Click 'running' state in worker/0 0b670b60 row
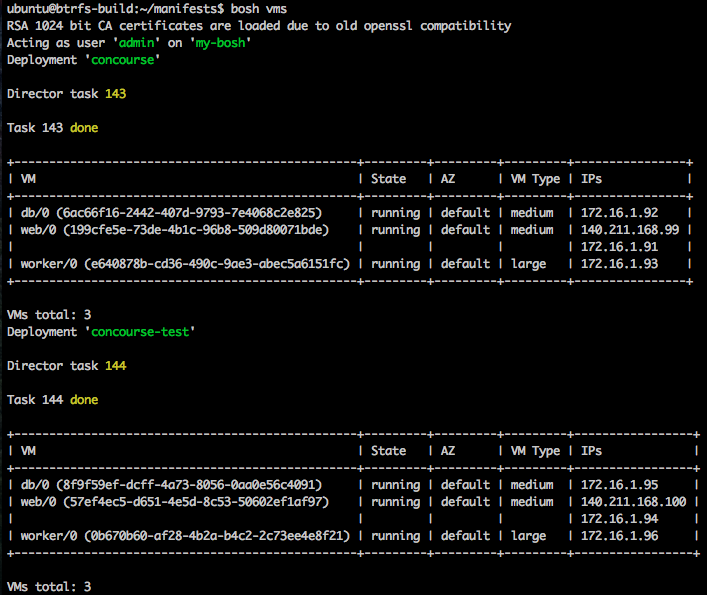 pyautogui.click(x=395, y=536)
